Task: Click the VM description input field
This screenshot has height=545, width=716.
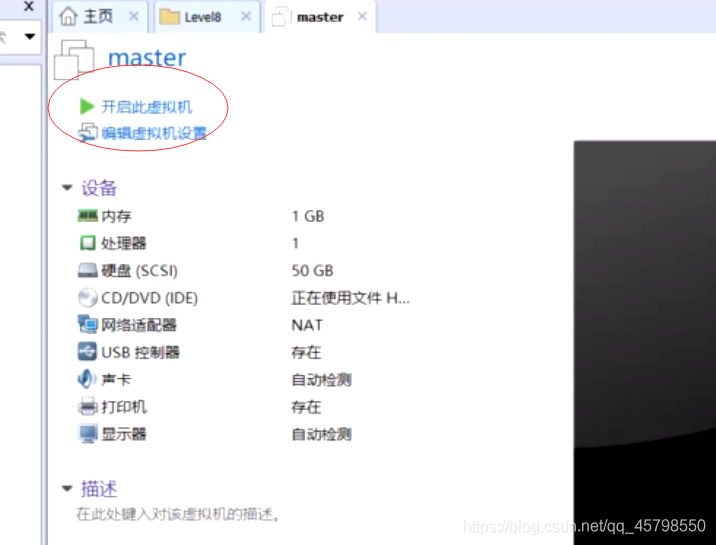Action: click(178, 514)
